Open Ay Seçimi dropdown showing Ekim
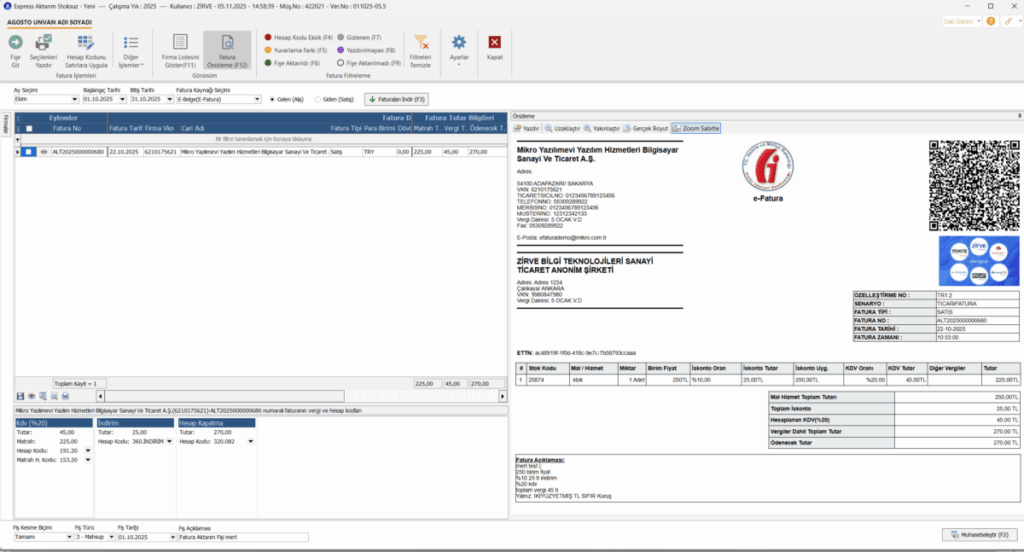This screenshot has height=552, width=1024. click(46, 99)
